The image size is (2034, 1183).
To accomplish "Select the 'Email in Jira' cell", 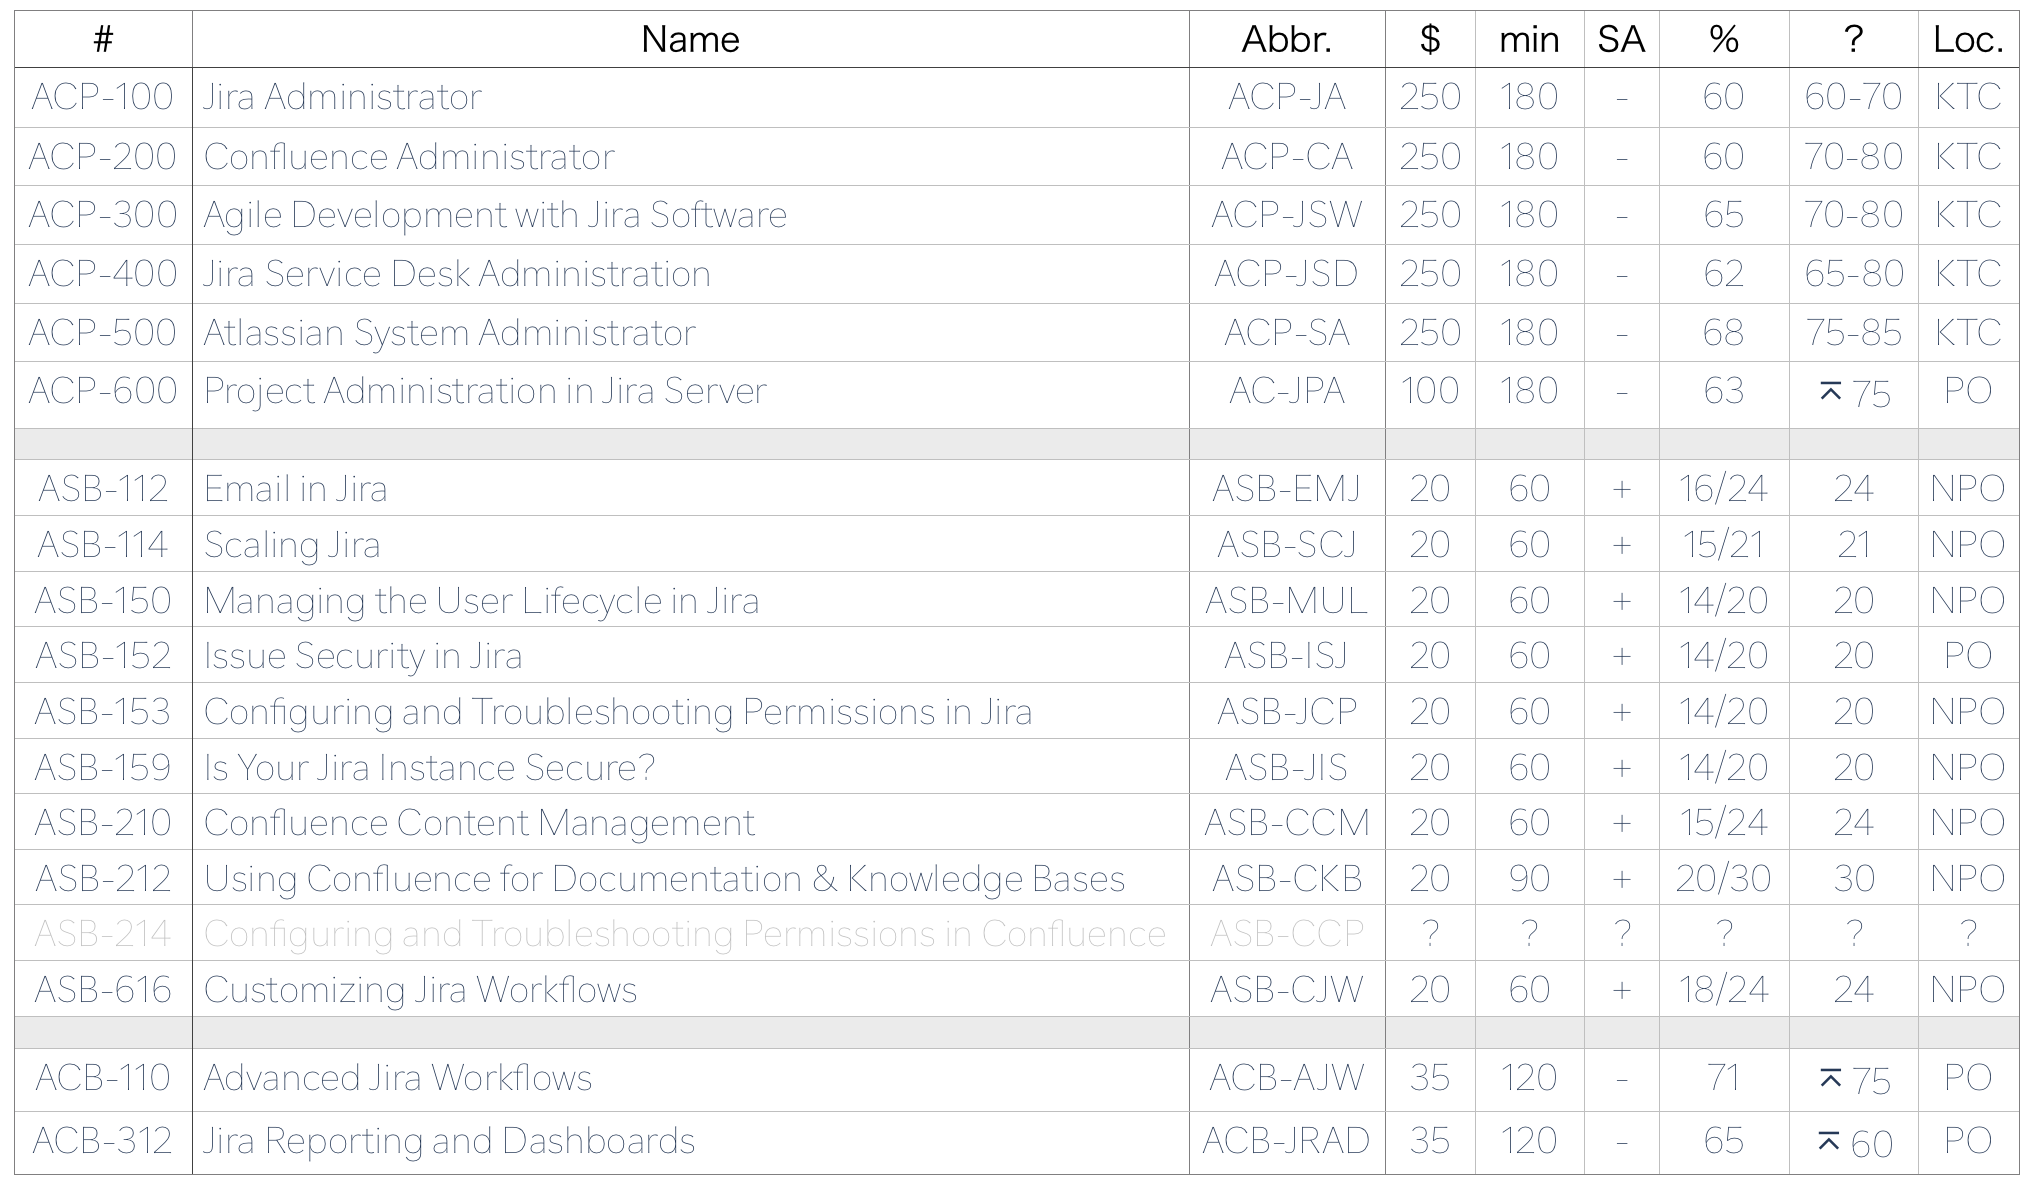I will tap(690, 488).
